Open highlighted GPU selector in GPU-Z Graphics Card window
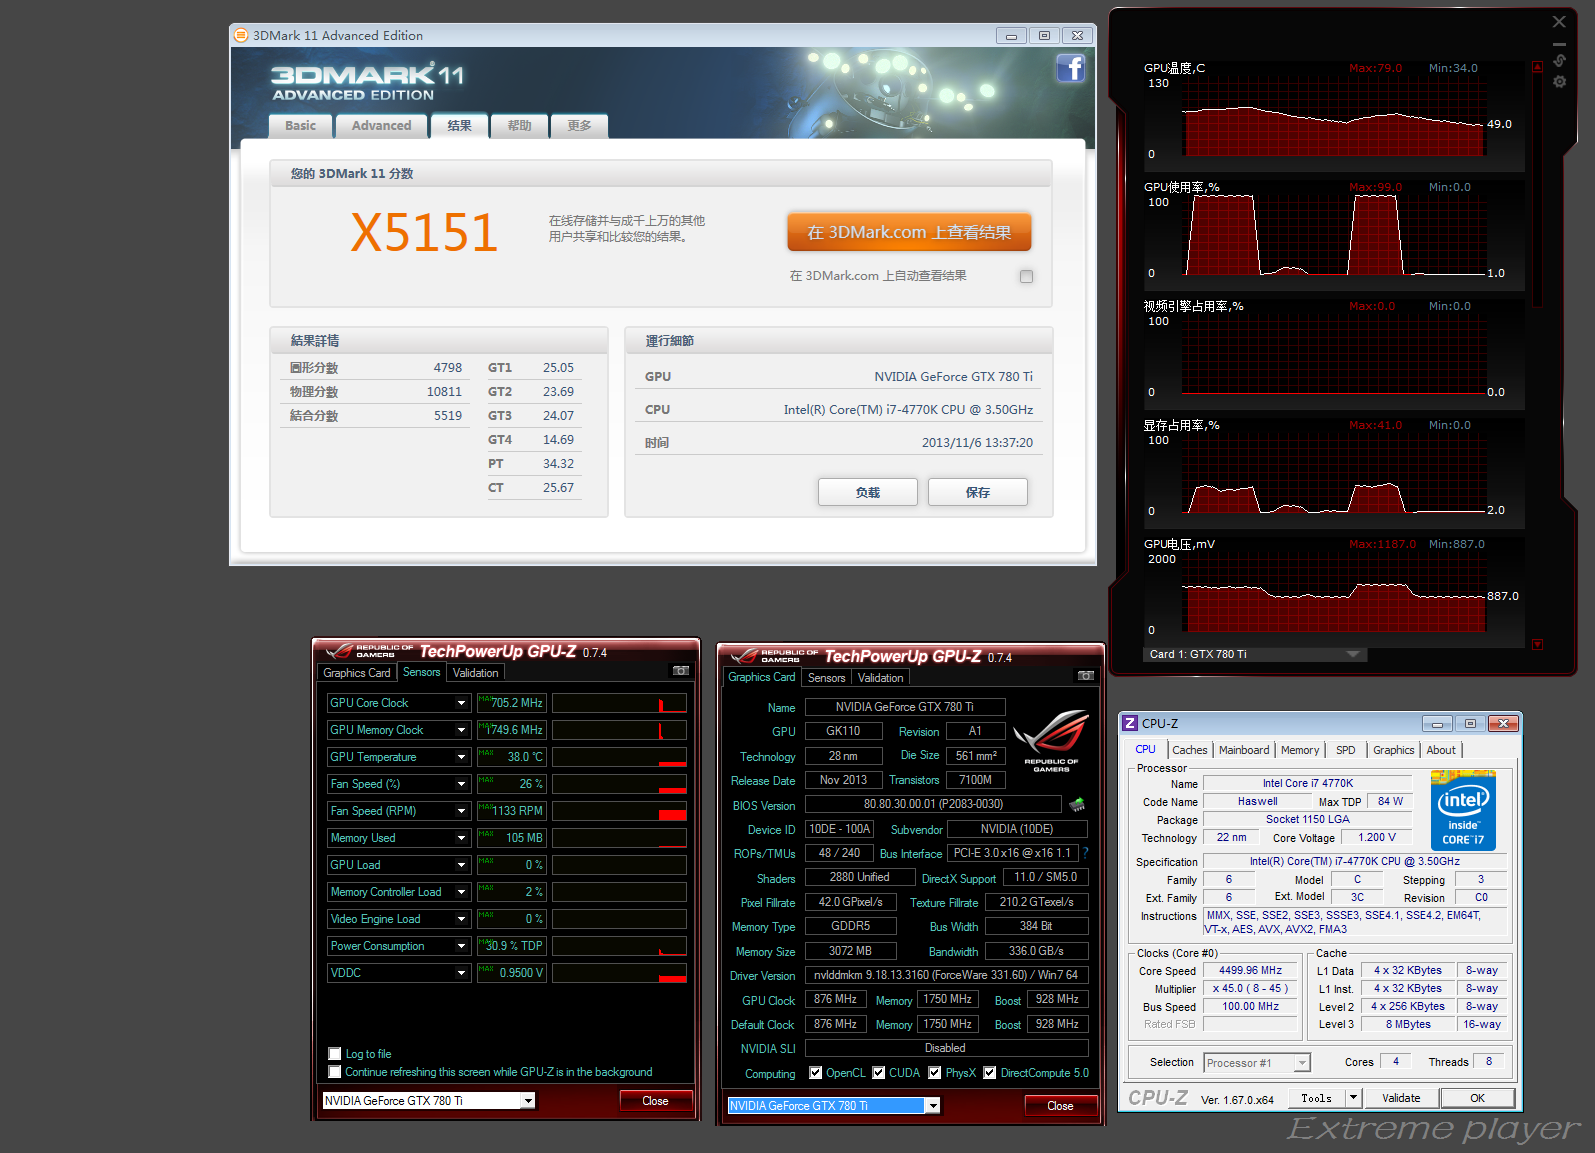The width and height of the screenshot is (1595, 1153). 933,1105
